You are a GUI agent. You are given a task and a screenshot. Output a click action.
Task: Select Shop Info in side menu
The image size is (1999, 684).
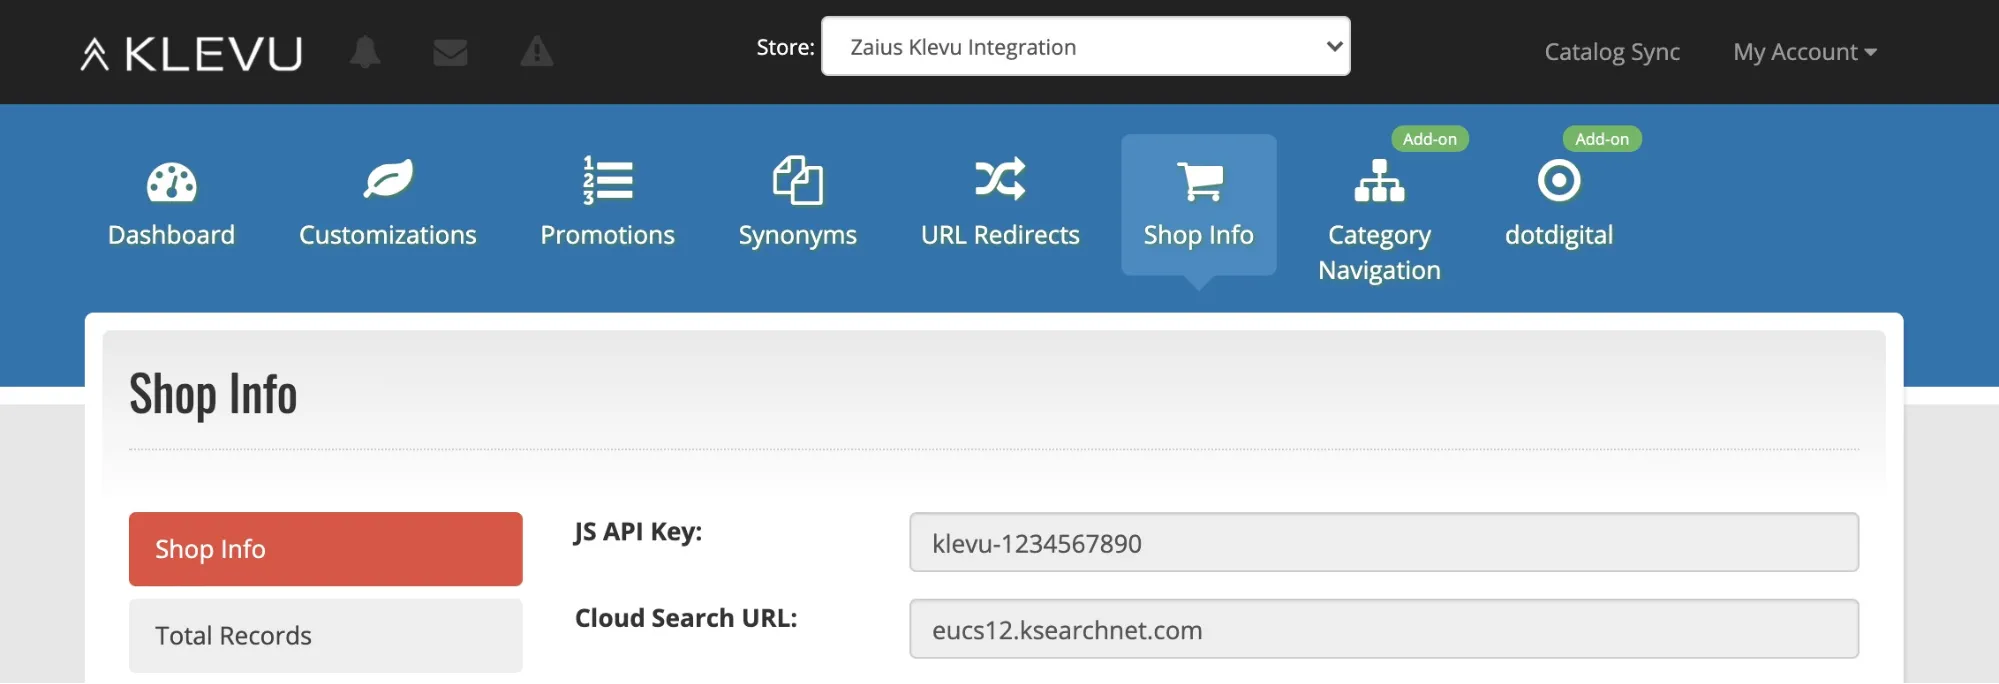pos(326,549)
